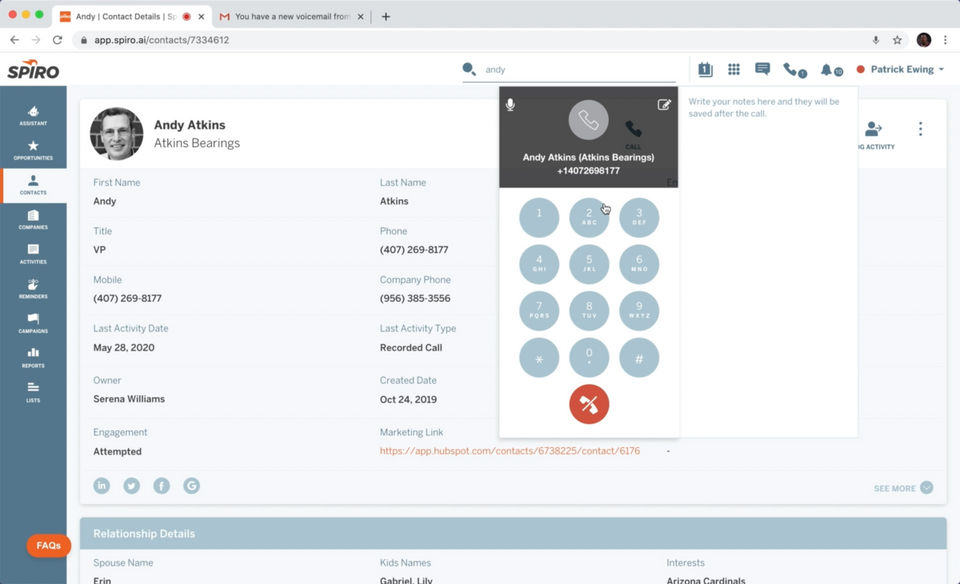Go back in browser history
Screen dimensions: 960x584
click(x=15, y=40)
